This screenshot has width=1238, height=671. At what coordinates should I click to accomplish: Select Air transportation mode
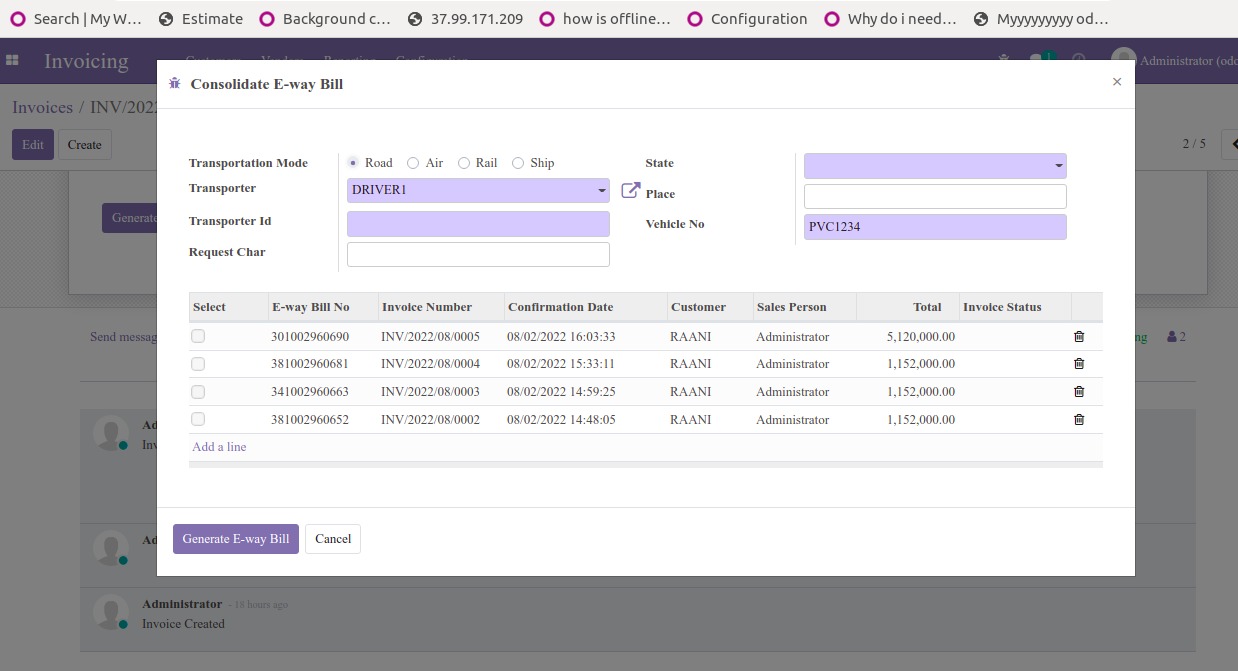click(x=413, y=163)
